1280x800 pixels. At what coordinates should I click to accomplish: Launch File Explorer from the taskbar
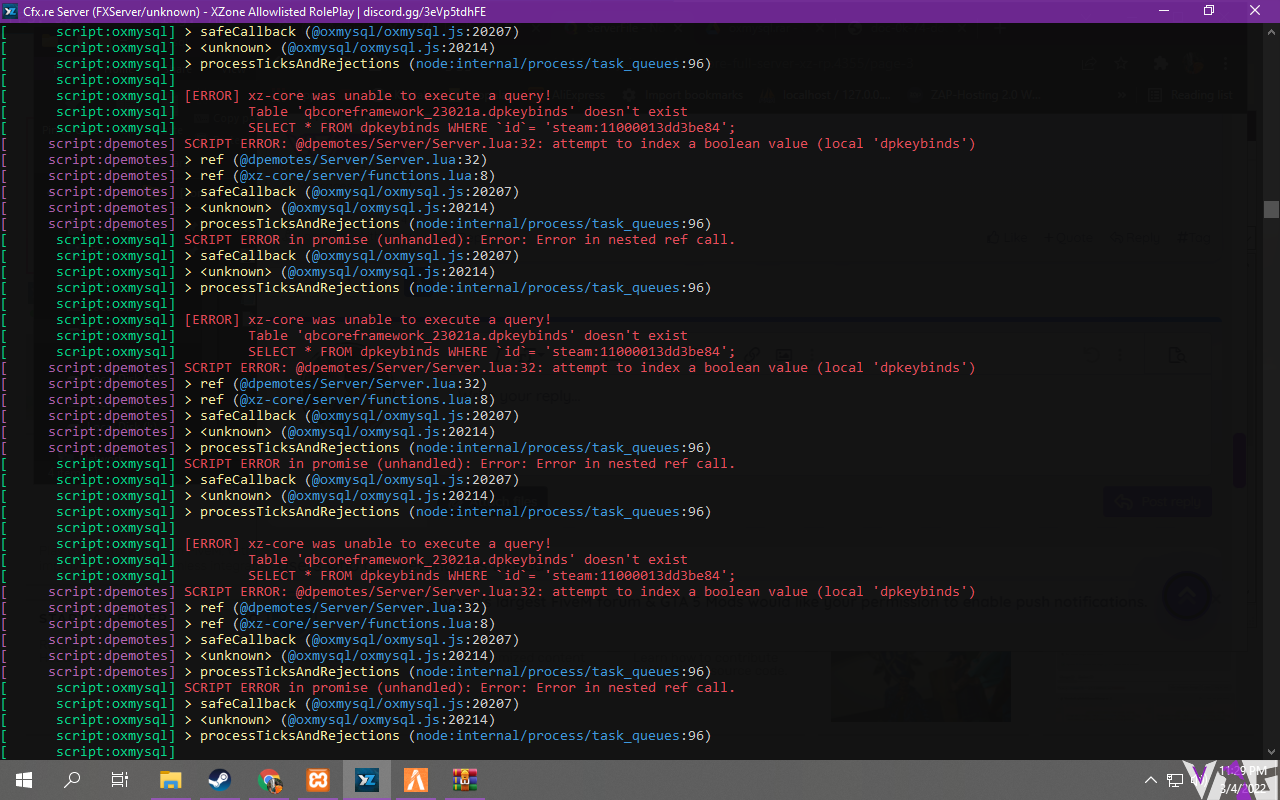[171, 779]
